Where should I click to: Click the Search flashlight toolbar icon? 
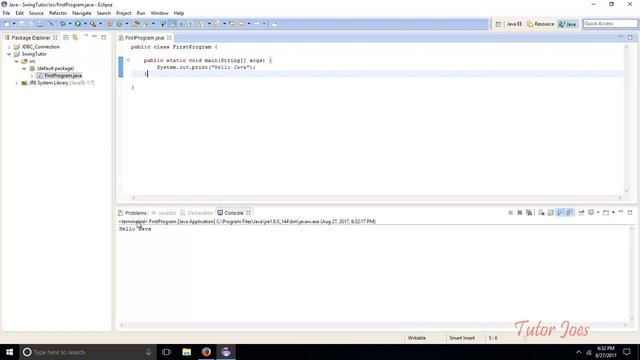pos(146,24)
